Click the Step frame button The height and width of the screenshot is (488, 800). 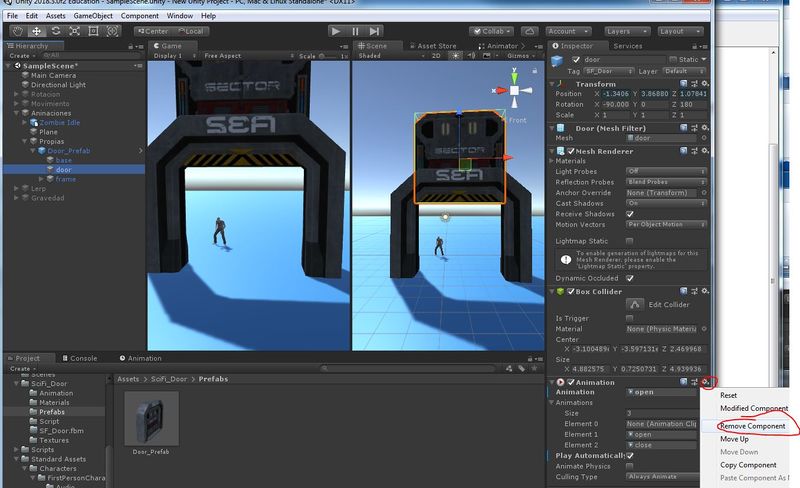click(374, 31)
